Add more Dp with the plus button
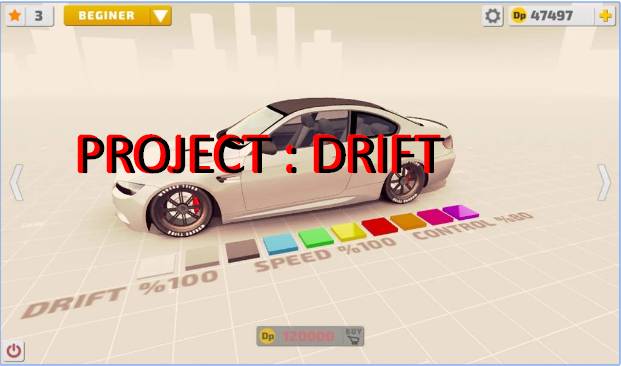 pos(605,16)
